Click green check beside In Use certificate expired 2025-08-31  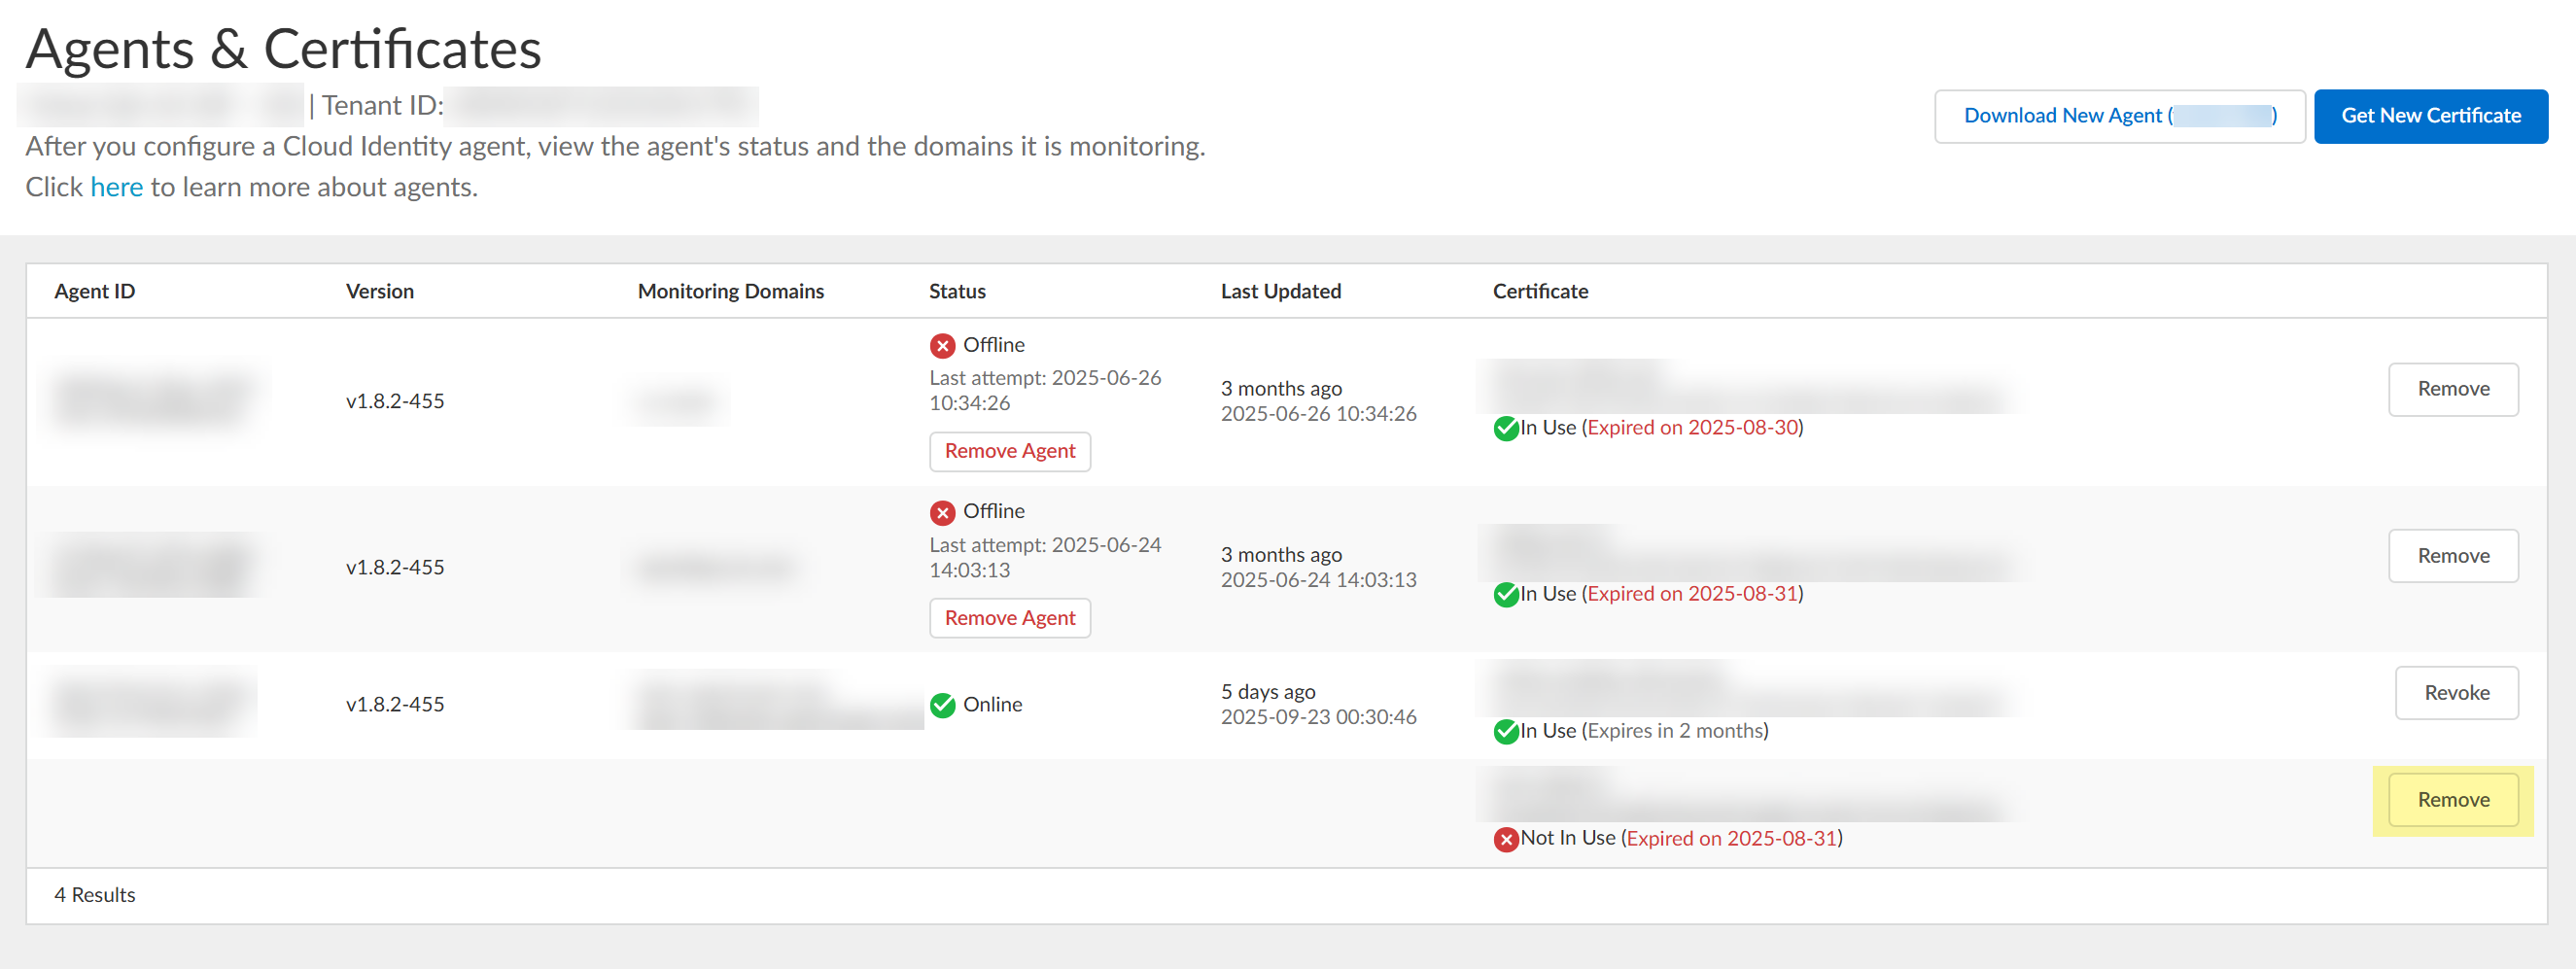(x=1505, y=595)
